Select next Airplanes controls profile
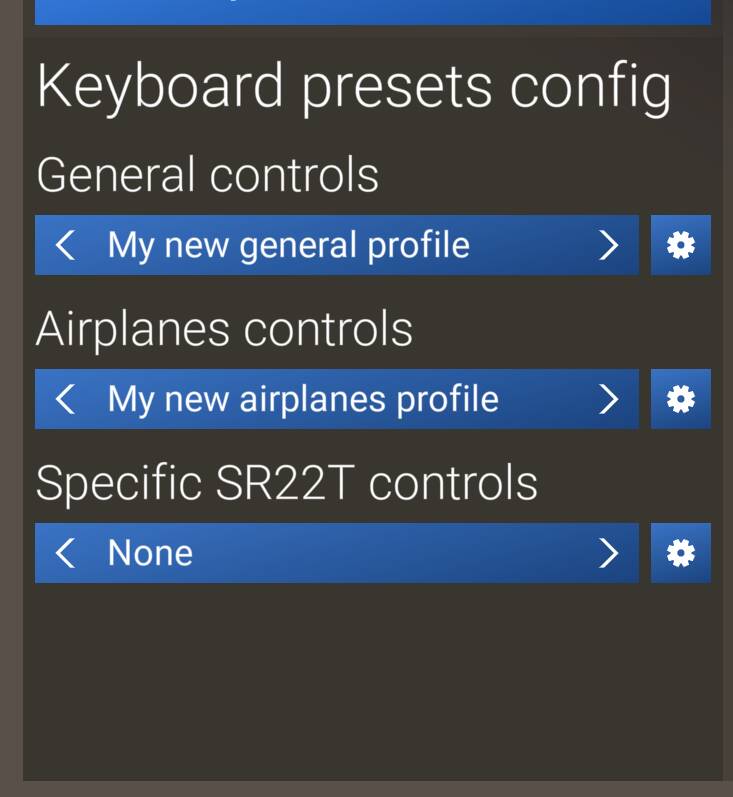This screenshot has width=733, height=797. (x=608, y=399)
